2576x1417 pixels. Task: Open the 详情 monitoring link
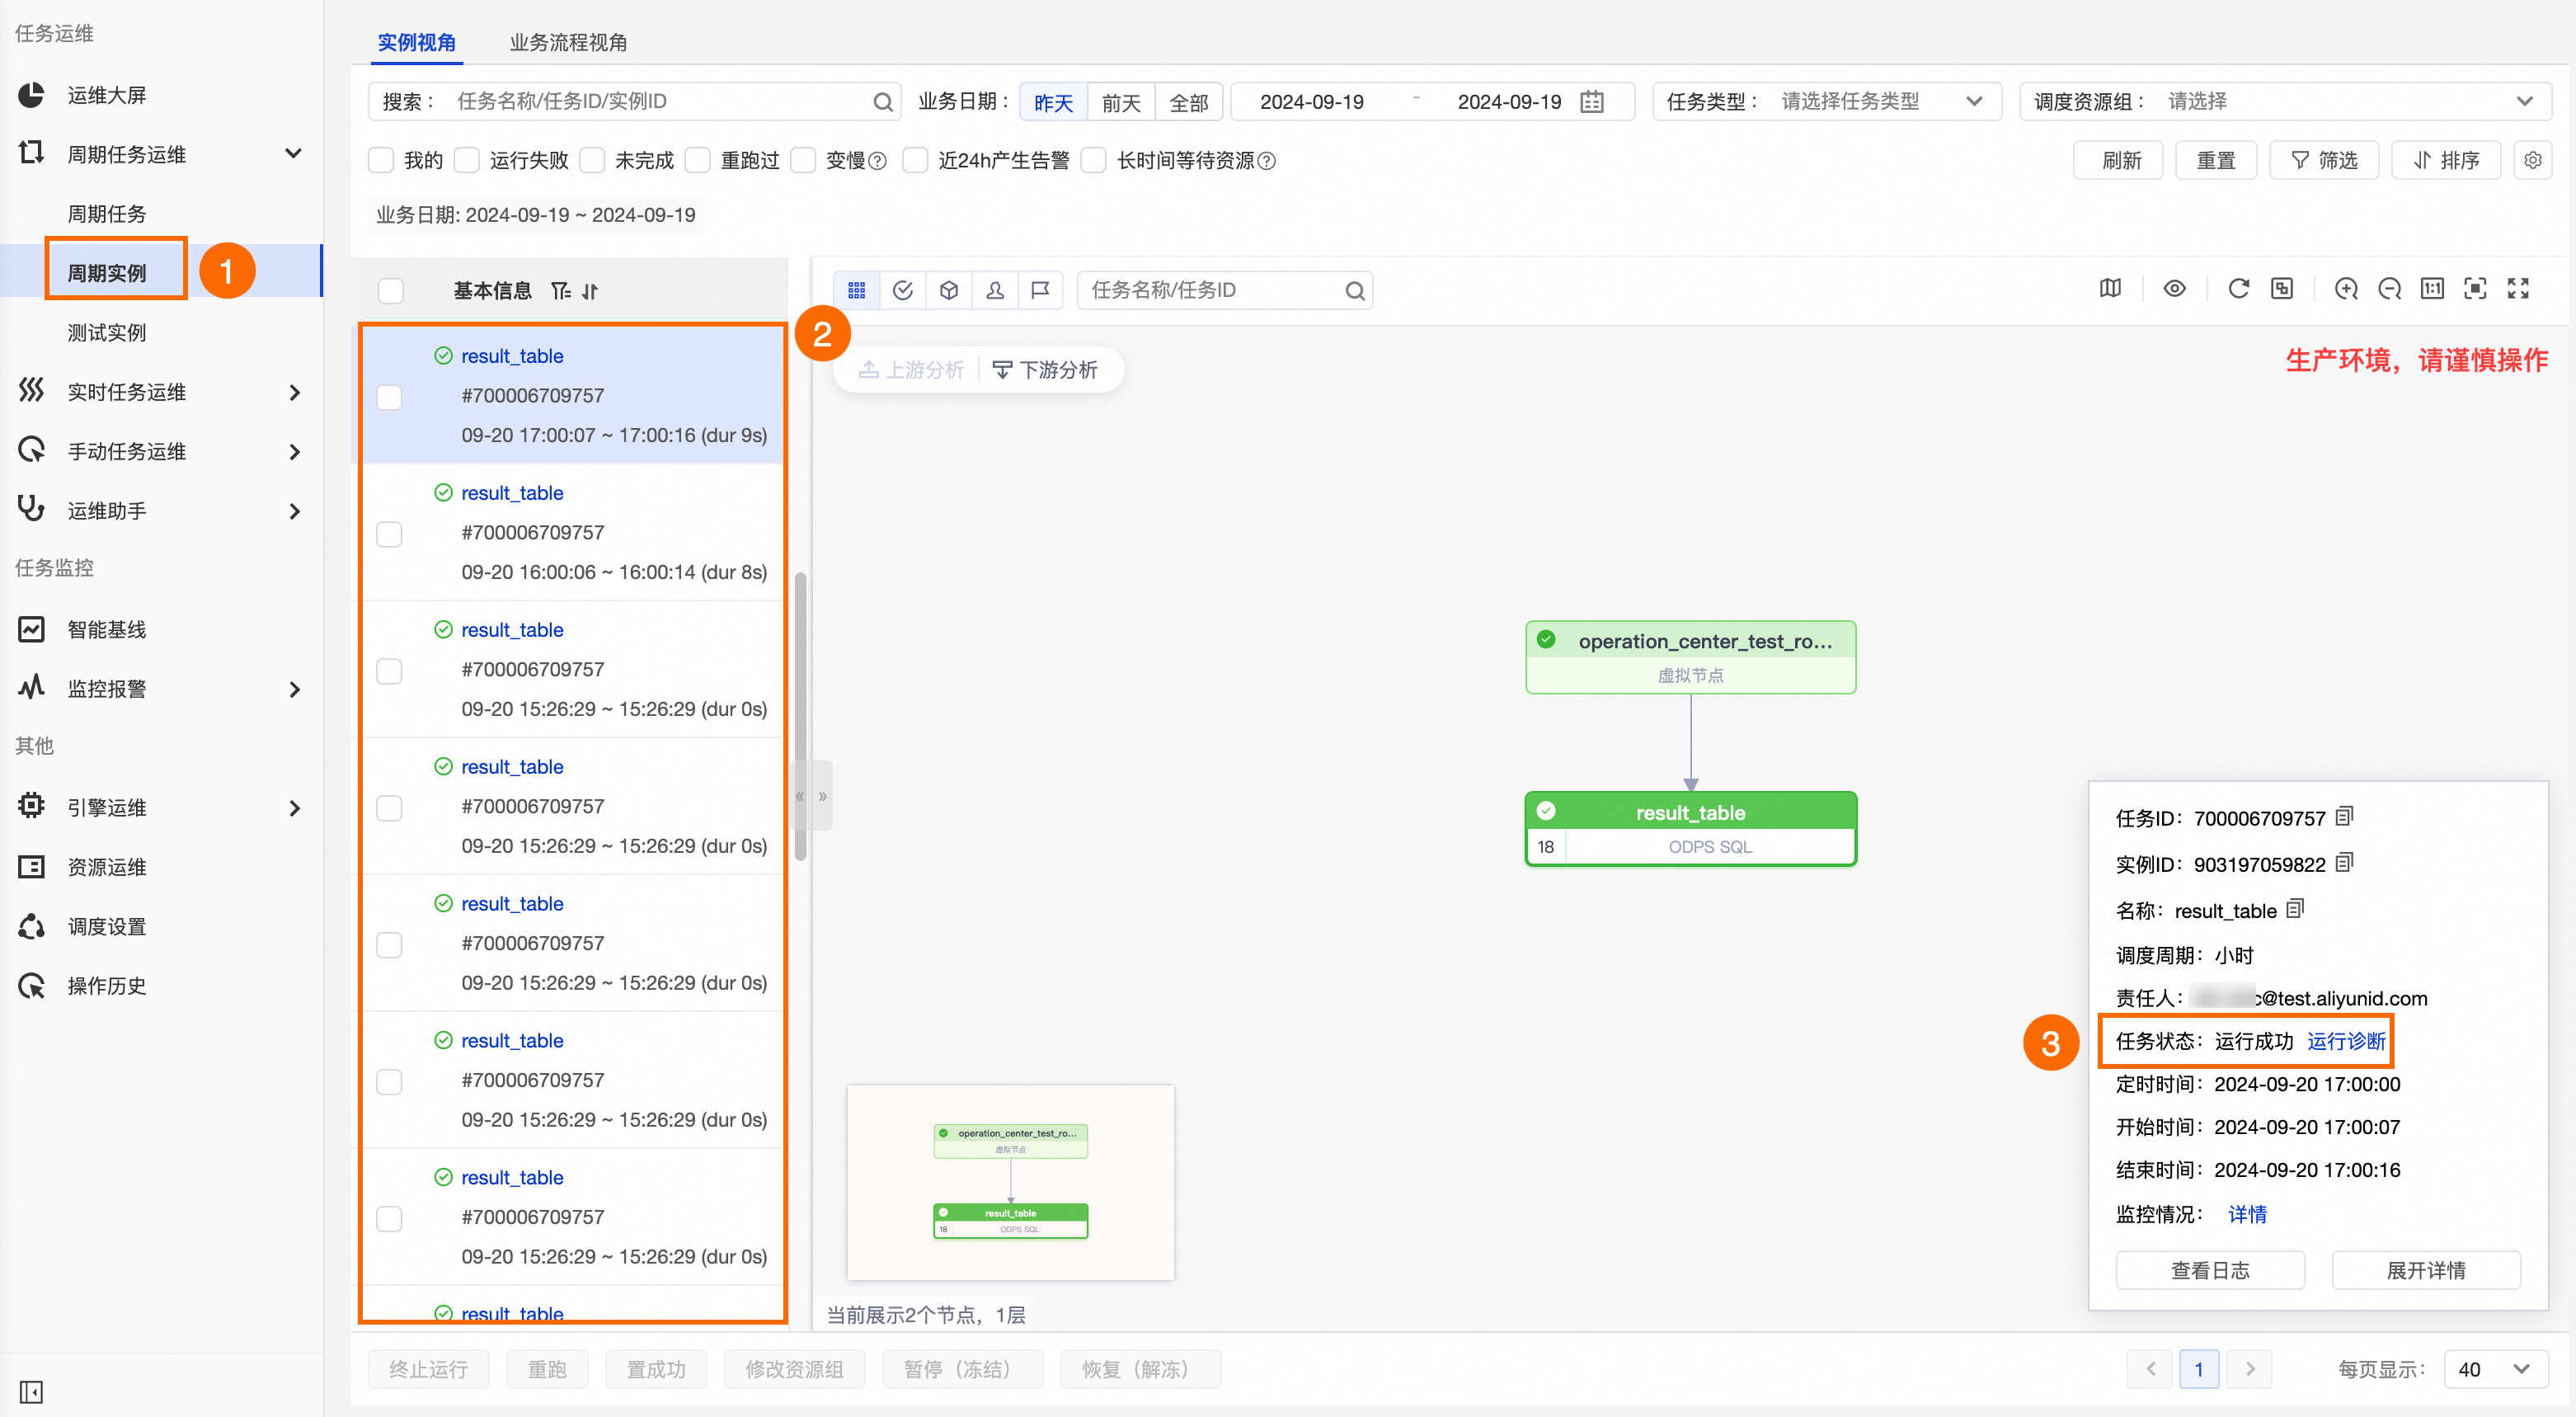(2247, 1214)
